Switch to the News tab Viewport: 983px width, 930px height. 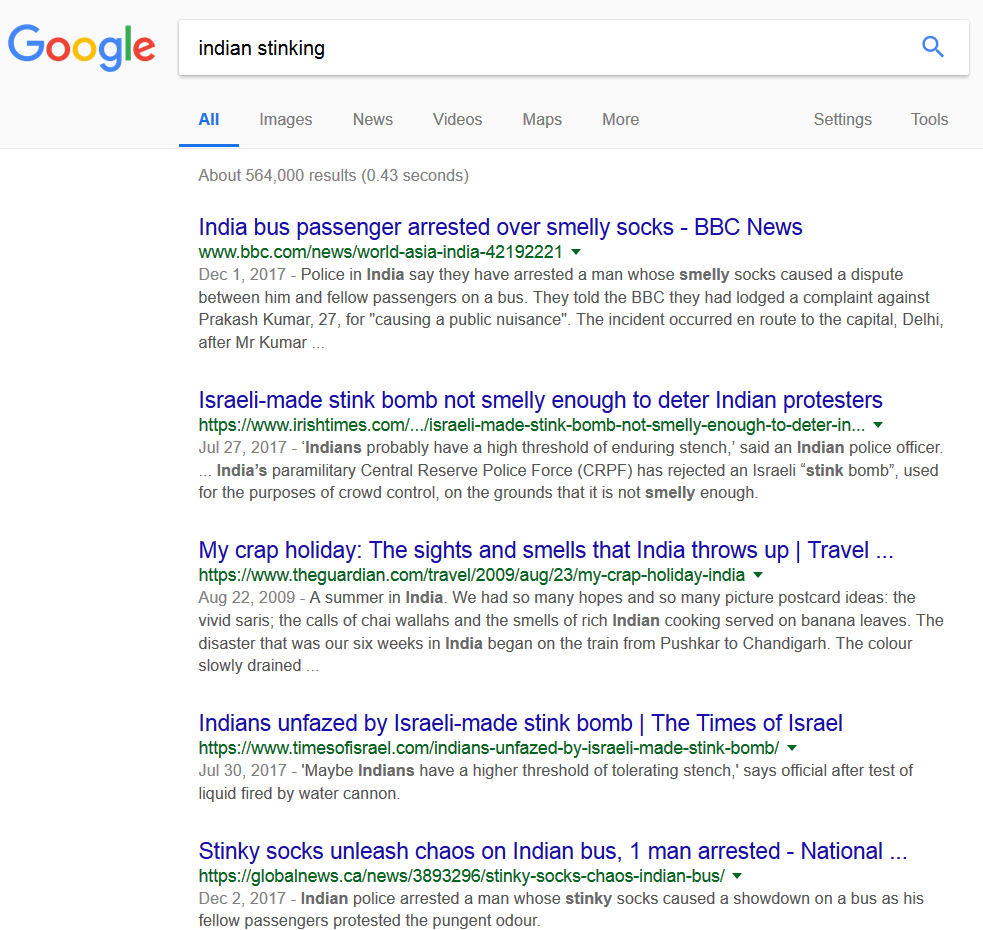372,119
